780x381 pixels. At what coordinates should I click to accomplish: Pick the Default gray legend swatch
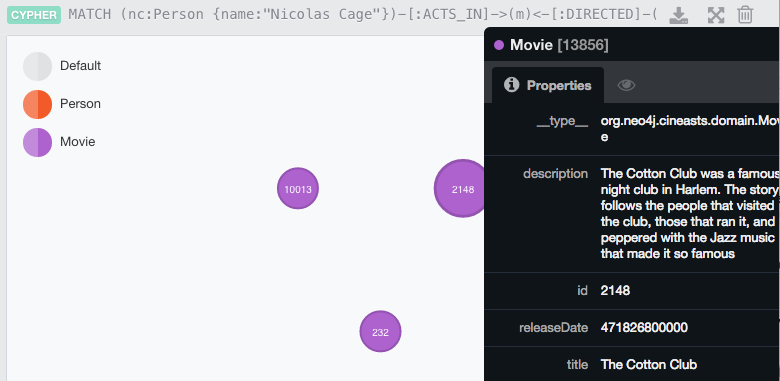coord(37,66)
